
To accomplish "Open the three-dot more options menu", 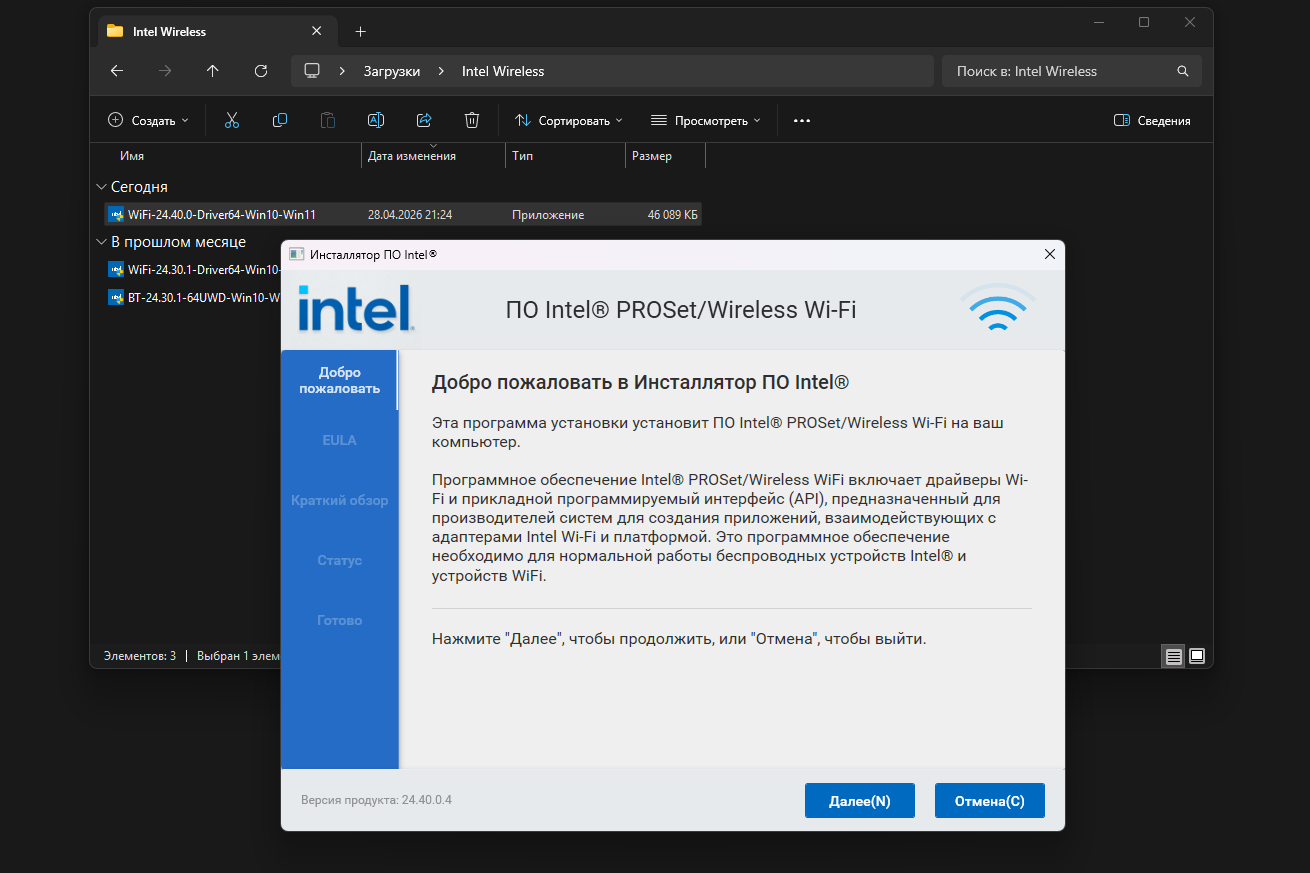I will pyautogui.click(x=800, y=119).
